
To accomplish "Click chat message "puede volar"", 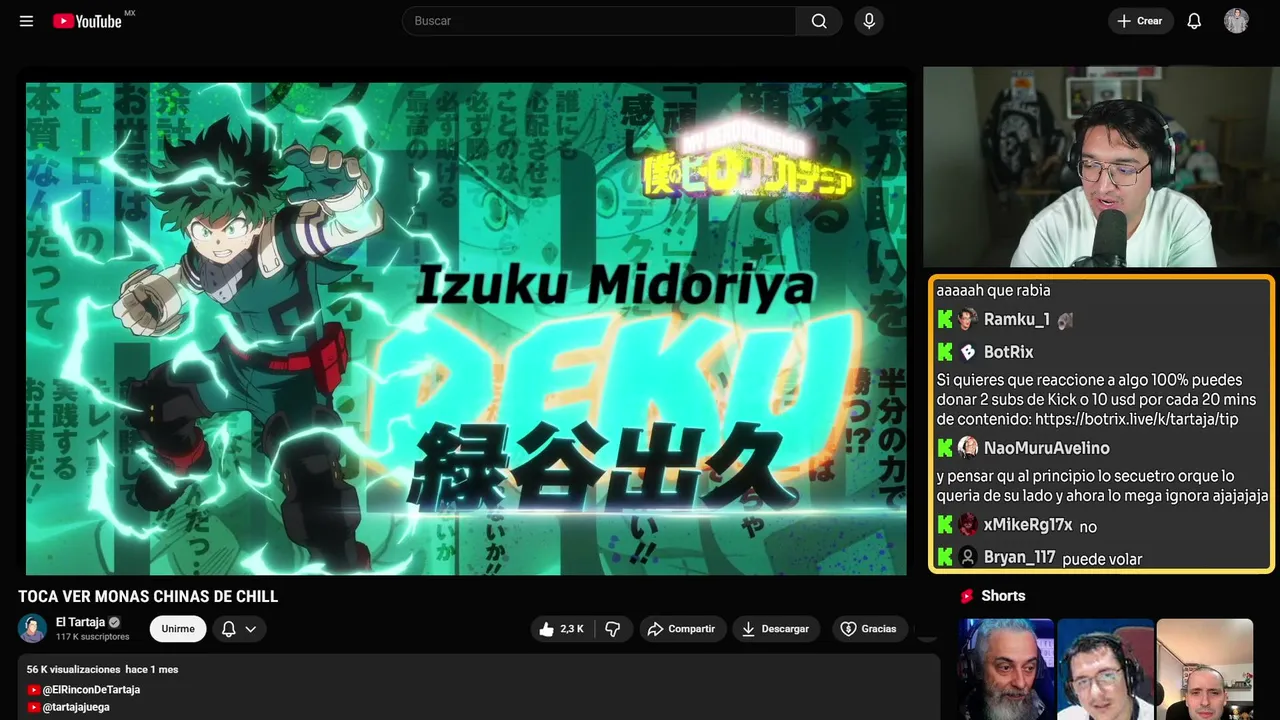I will [1102, 559].
